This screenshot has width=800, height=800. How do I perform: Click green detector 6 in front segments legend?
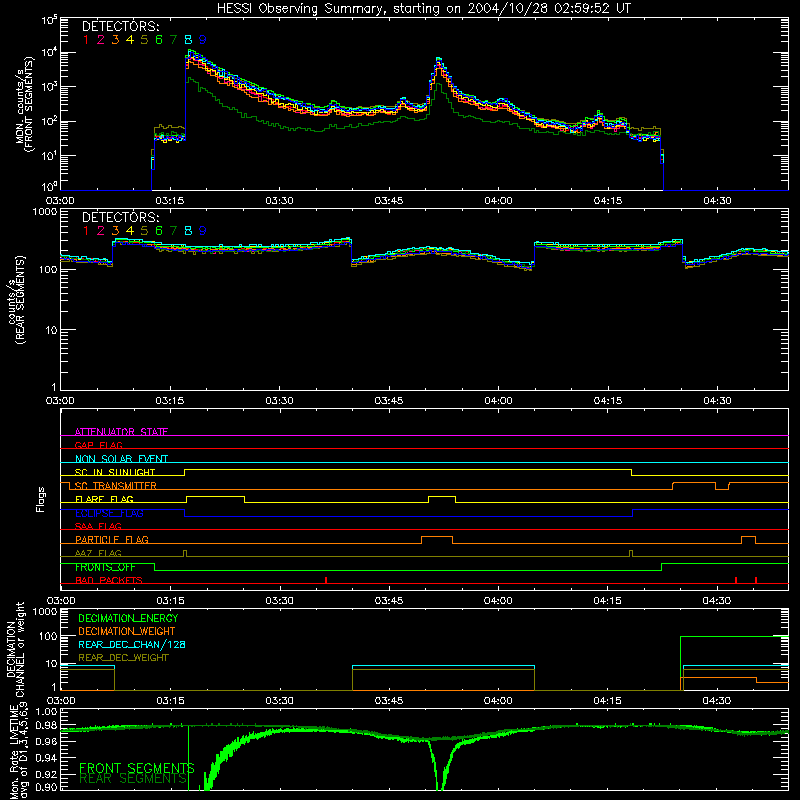click(x=159, y=40)
